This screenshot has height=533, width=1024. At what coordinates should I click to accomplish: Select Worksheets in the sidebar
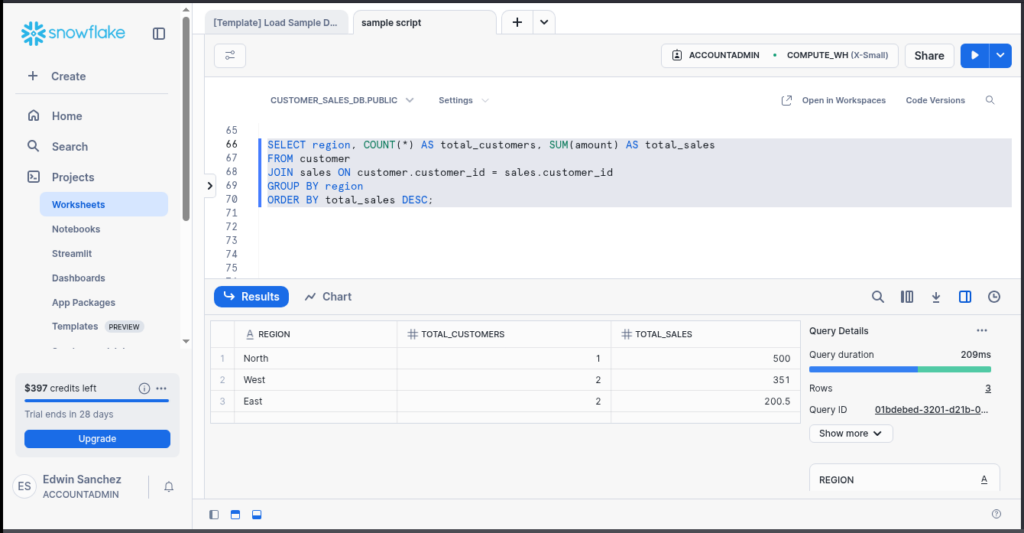click(x=104, y=204)
